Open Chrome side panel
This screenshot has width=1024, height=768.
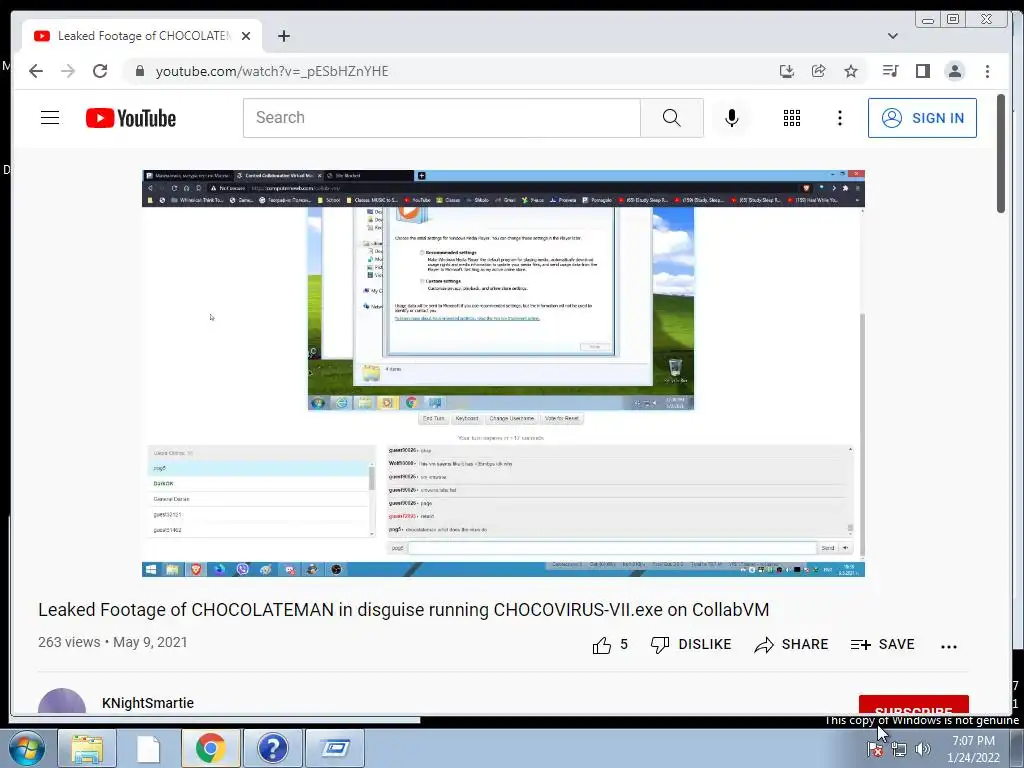click(922, 71)
